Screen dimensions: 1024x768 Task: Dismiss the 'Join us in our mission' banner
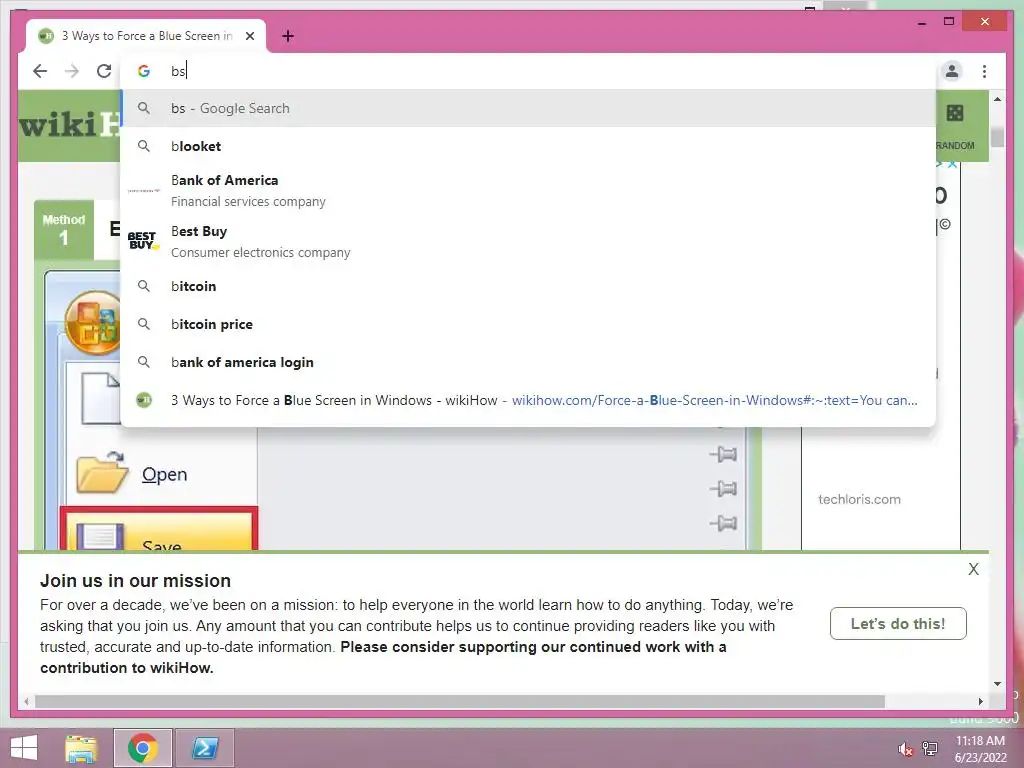pyautogui.click(x=973, y=569)
